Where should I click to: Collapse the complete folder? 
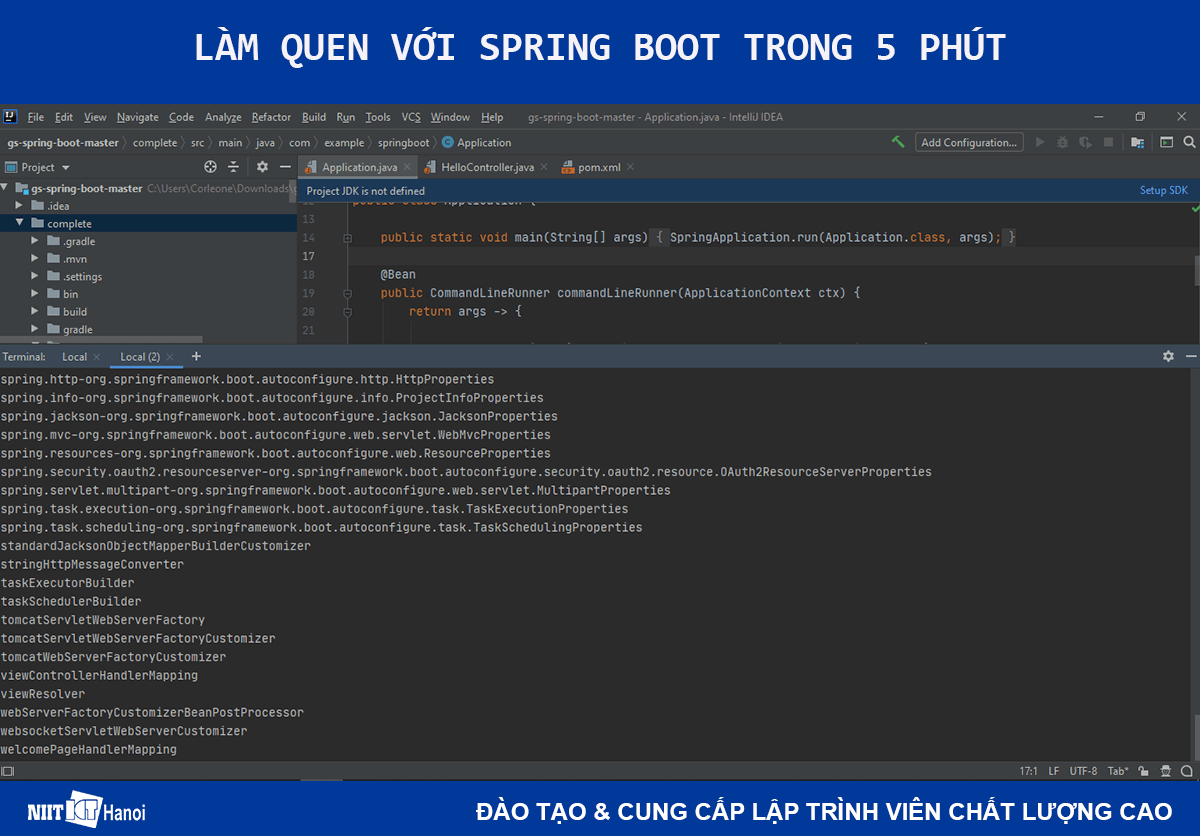(x=17, y=223)
